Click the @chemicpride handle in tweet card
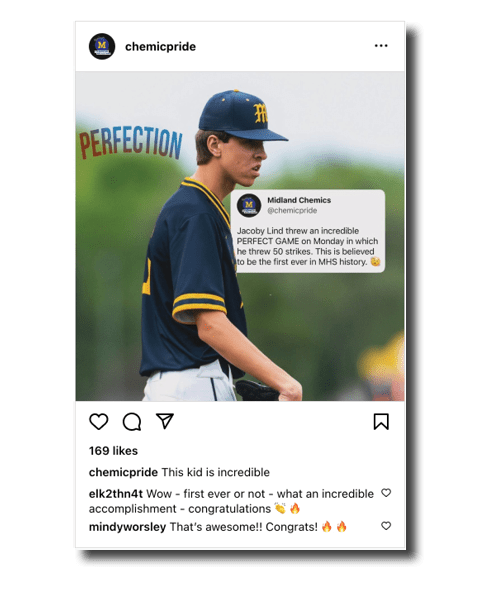The width and height of the screenshot is (498, 589). [x=292, y=210]
